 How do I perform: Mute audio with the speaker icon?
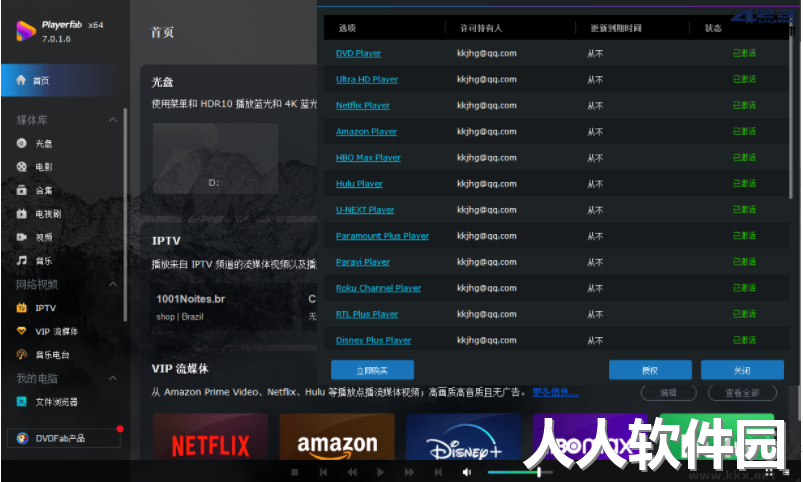pyautogui.click(x=467, y=472)
